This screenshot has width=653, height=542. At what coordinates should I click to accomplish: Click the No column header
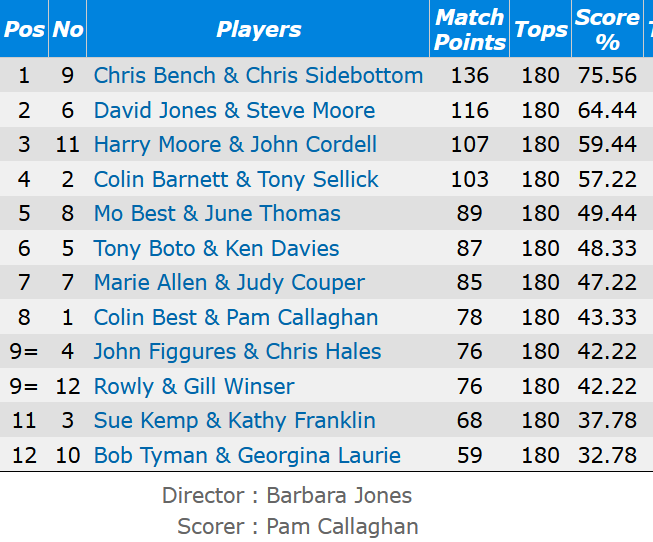68,29
